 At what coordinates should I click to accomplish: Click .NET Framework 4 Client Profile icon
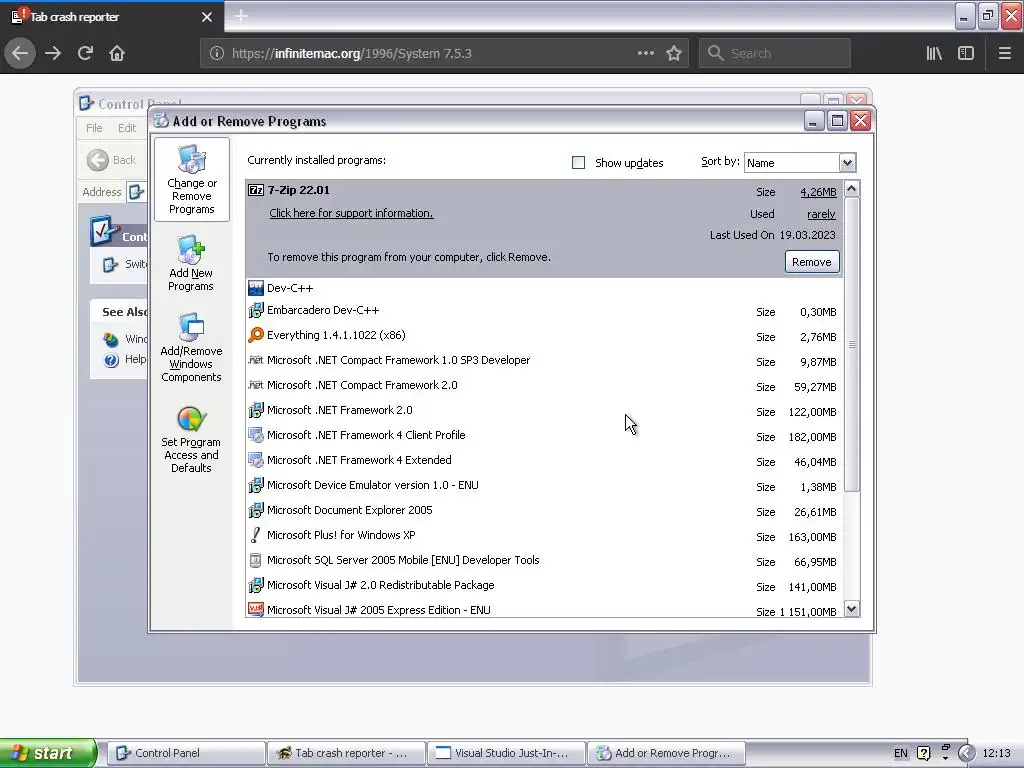256,435
